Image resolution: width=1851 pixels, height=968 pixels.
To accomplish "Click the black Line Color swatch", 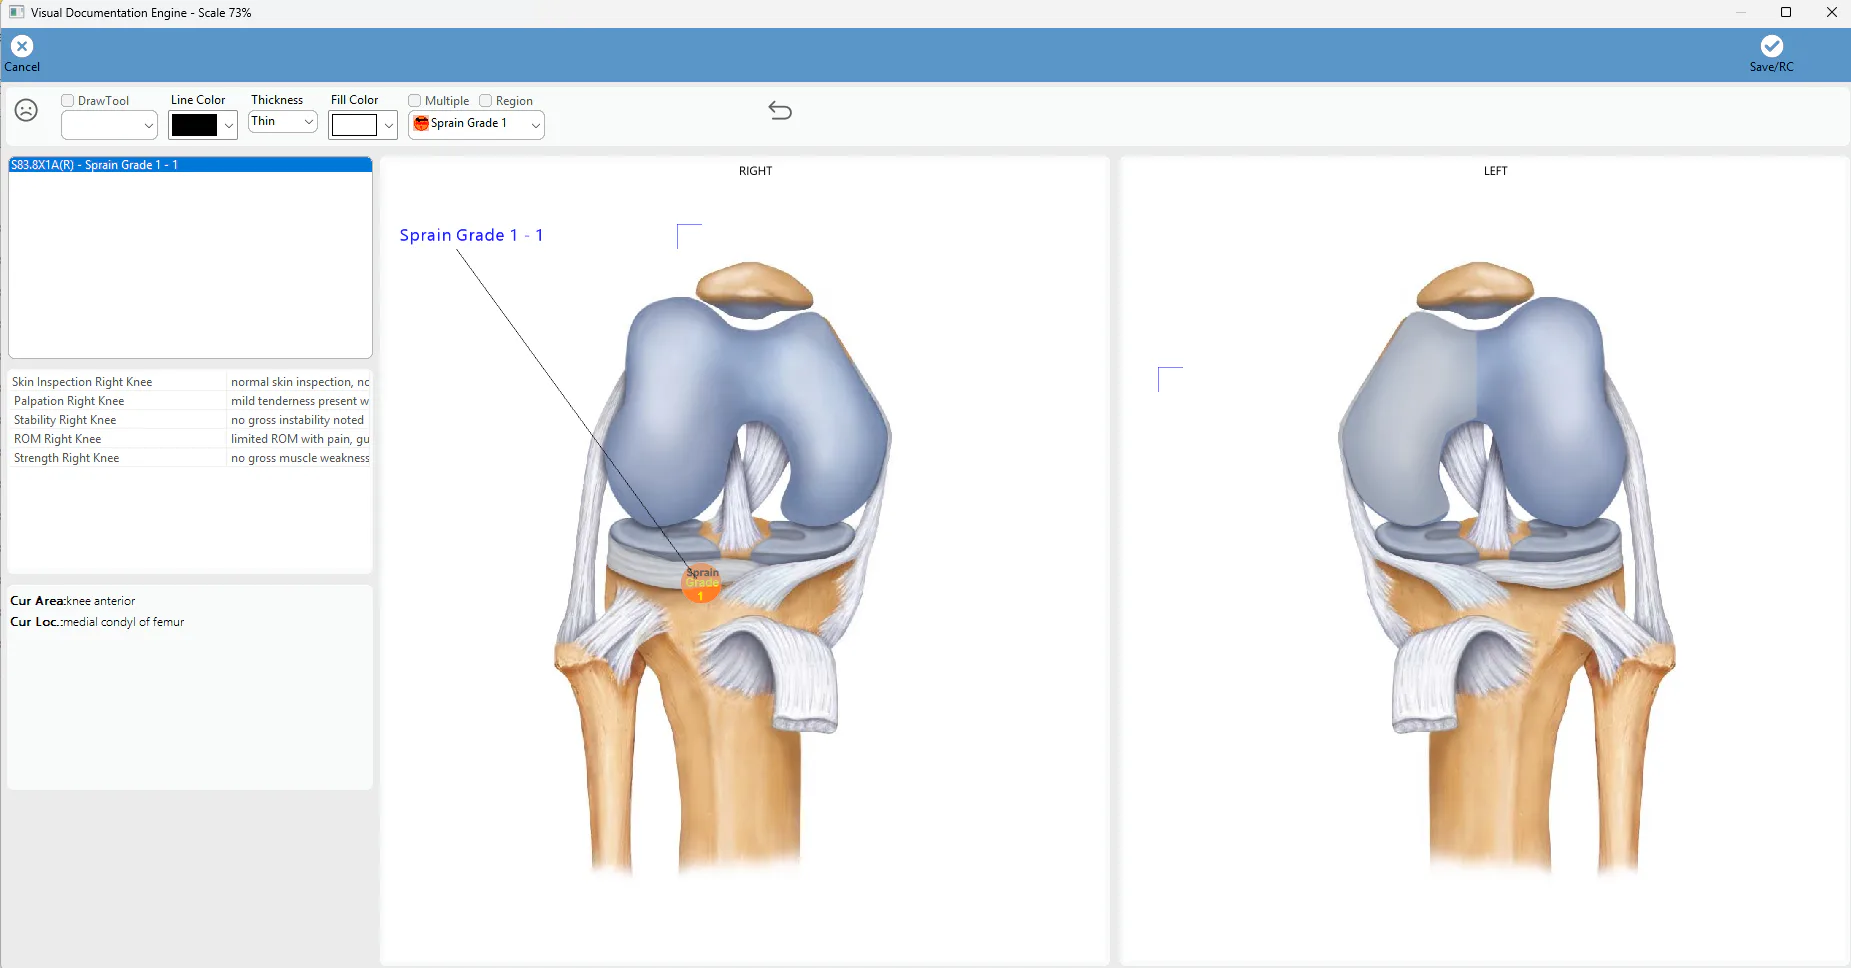I will pos(194,125).
